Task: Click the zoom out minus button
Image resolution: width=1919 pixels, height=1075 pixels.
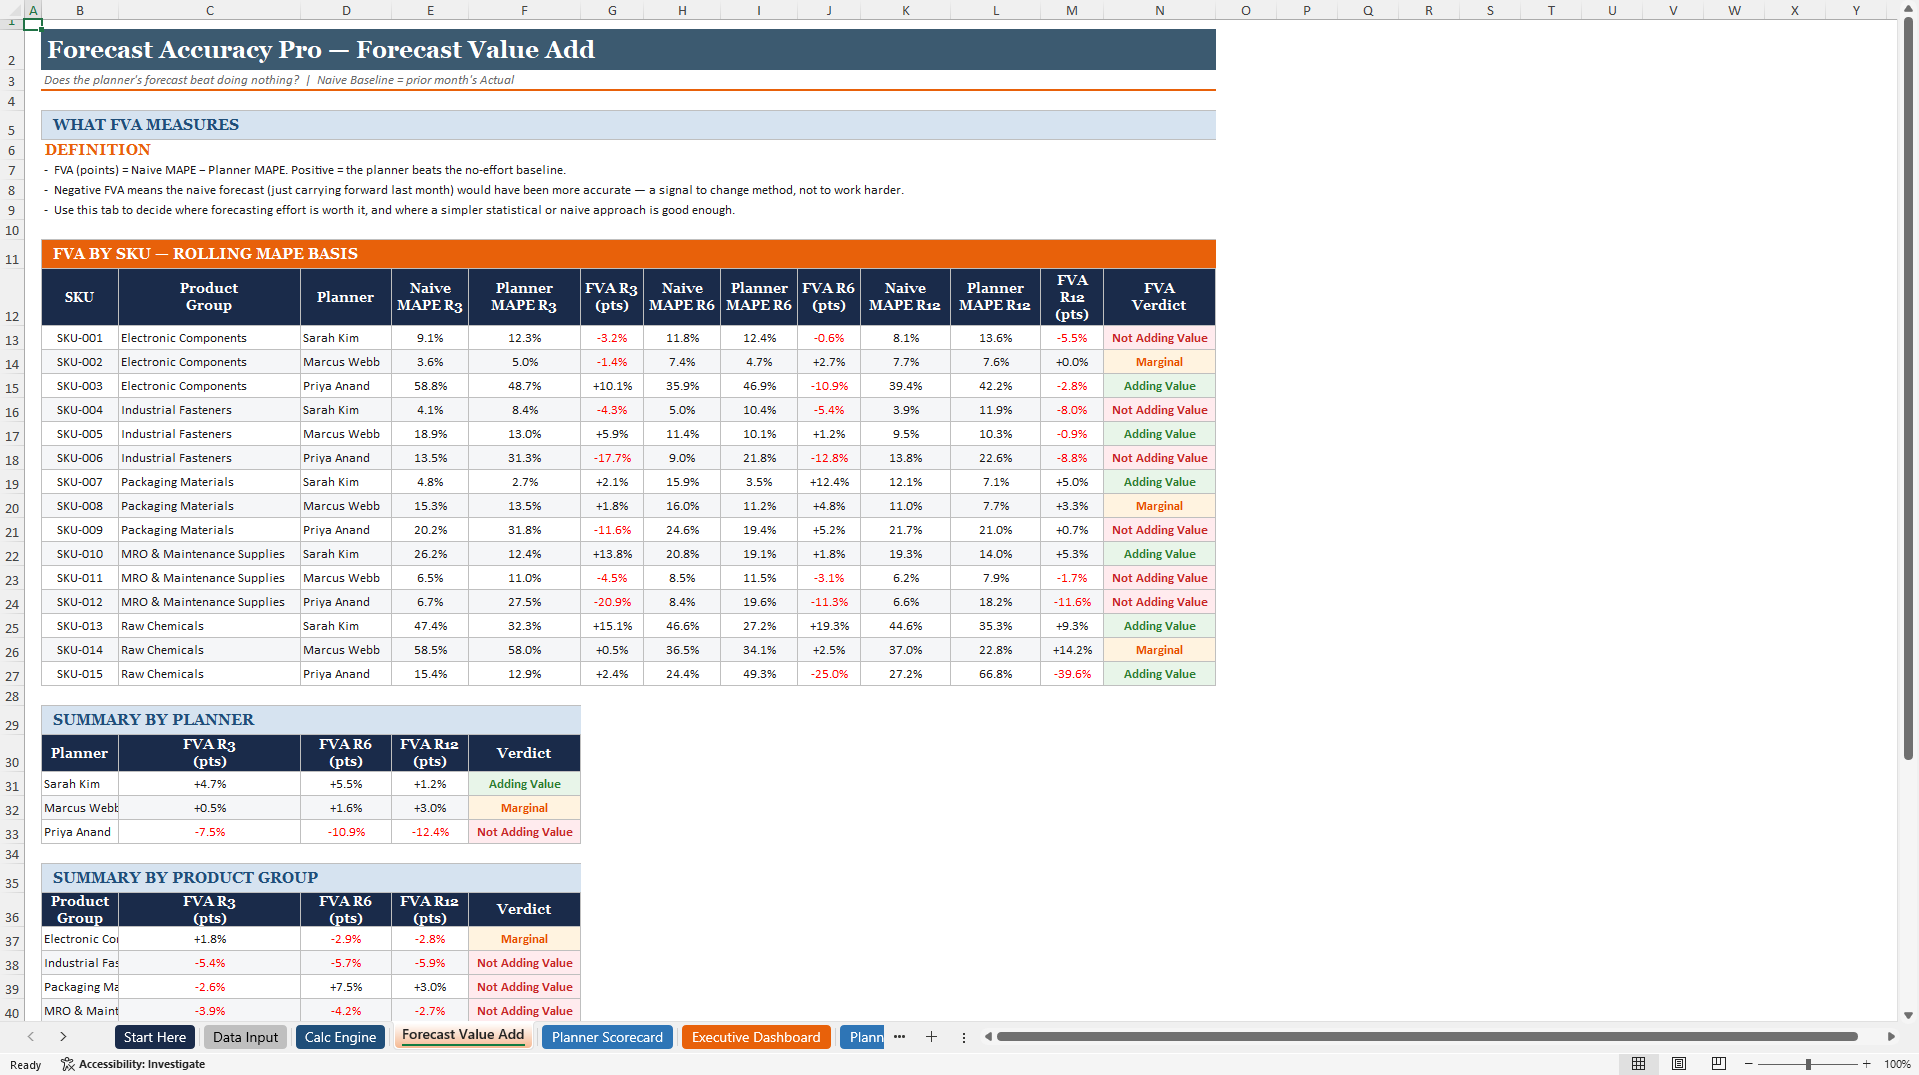Action: coord(1750,1064)
